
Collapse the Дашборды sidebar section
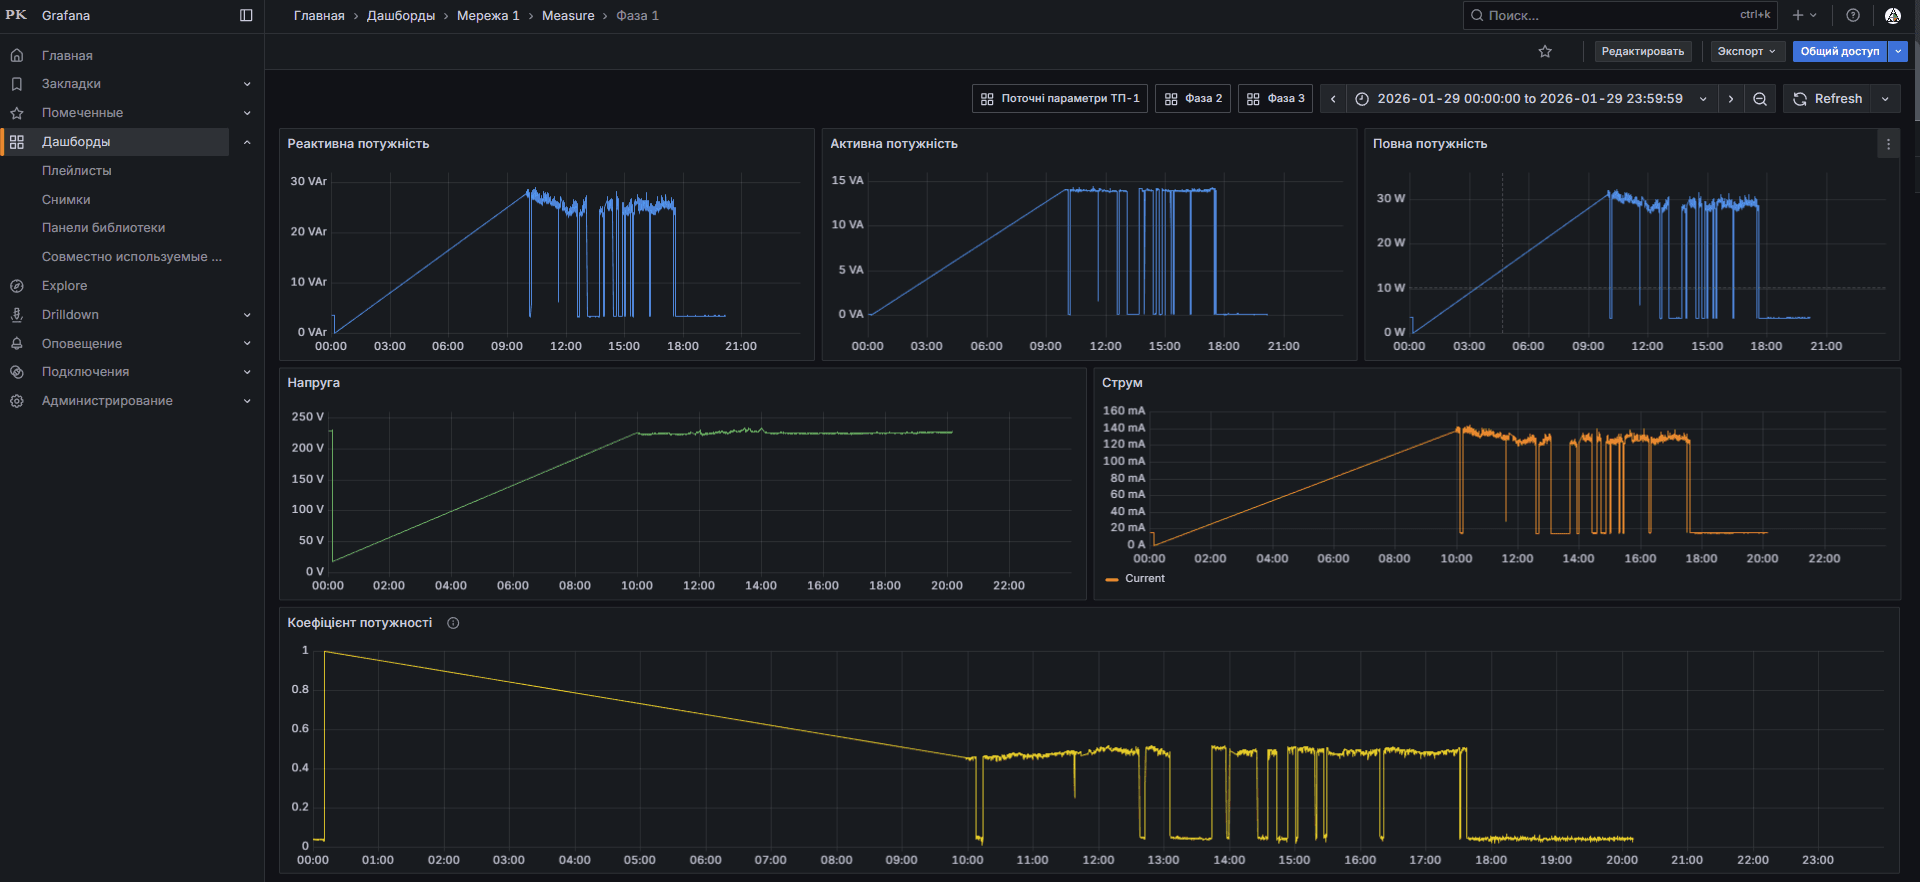[247, 142]
